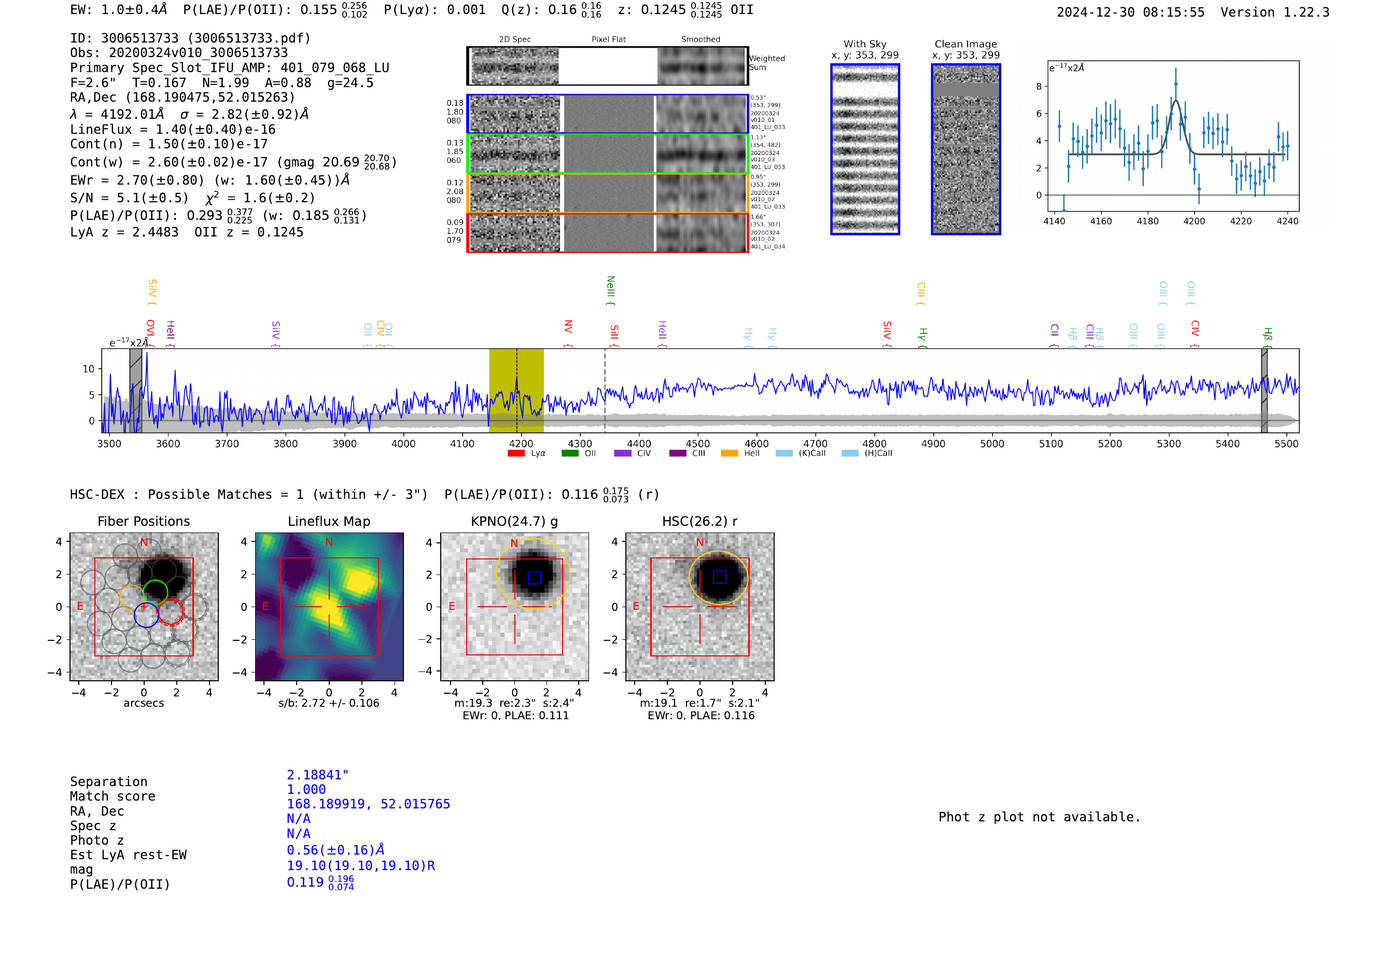Image resolution: width=1400 pixels, height=953 pixels.
Task: Click the Lineflux Map panel
Action: (329, 607)
